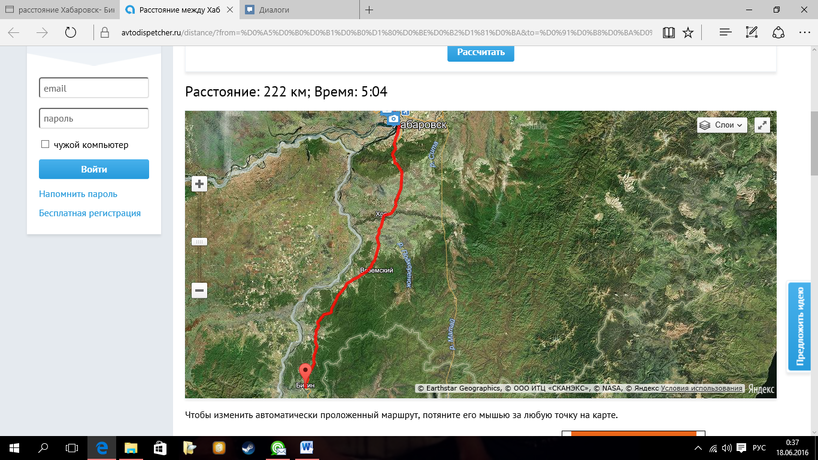Image resolution: width=818 pixels, height=460 pixels.
Task: Open Microsoft Word from taskbar
Action: pos(306,448)
